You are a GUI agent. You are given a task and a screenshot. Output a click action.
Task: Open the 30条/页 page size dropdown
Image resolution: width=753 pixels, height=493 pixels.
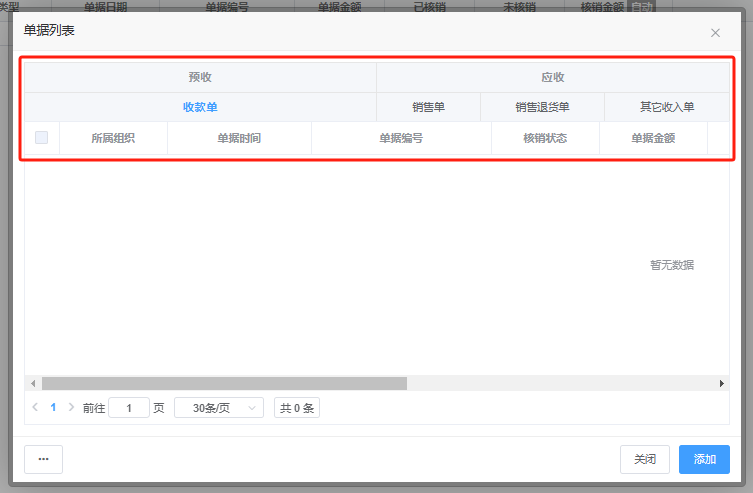point(219,408)
